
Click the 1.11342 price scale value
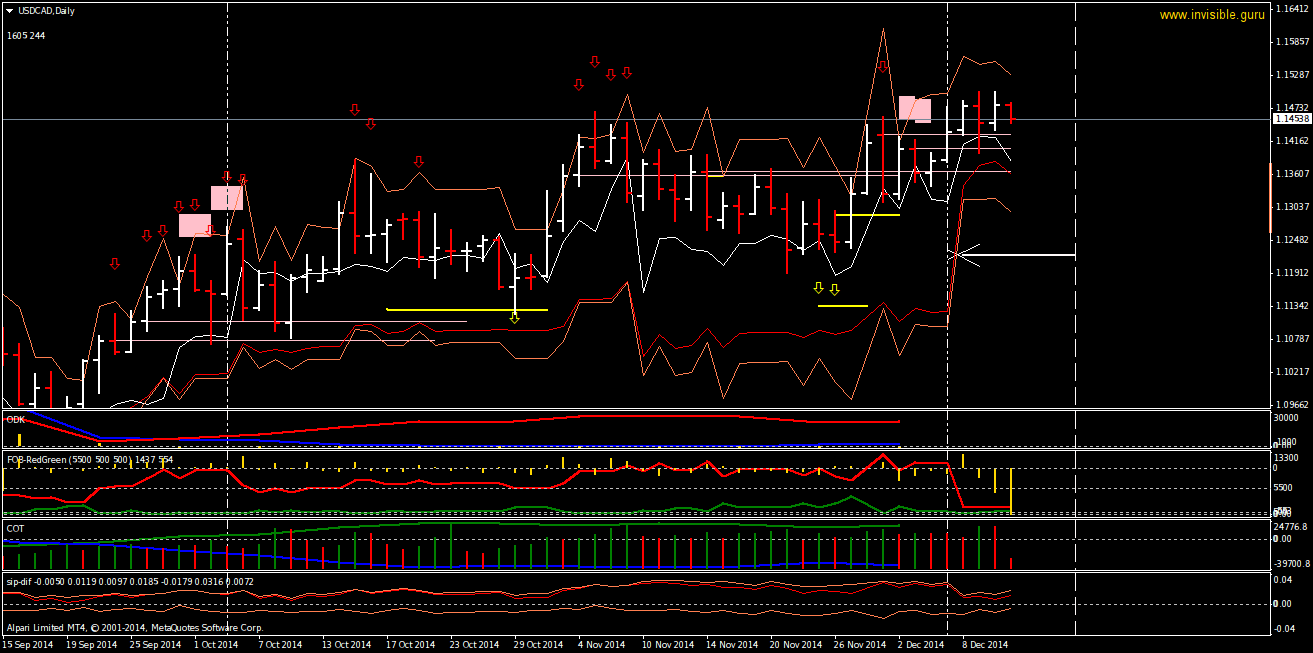tap(1294, 306)
